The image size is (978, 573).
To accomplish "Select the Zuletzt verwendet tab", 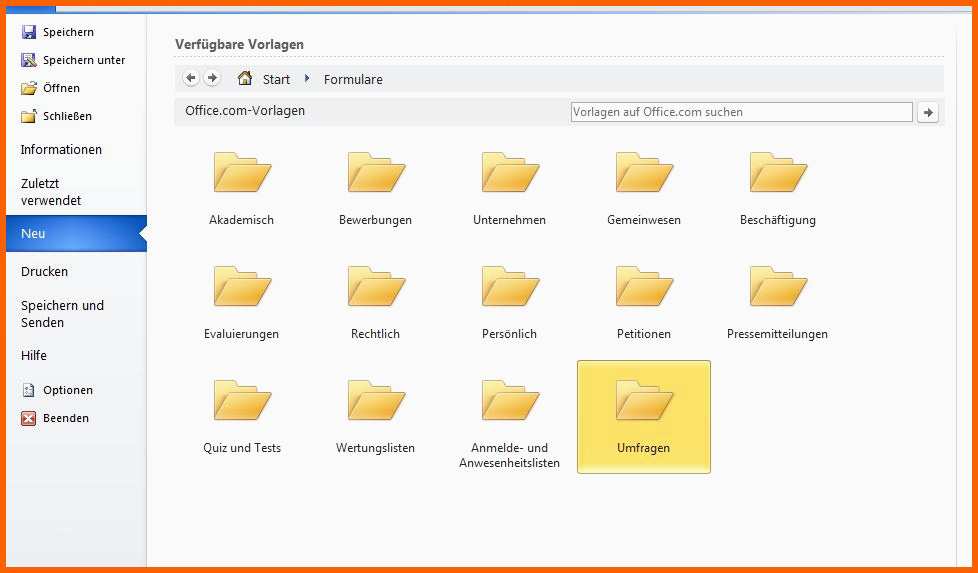I will coord(51,192).
